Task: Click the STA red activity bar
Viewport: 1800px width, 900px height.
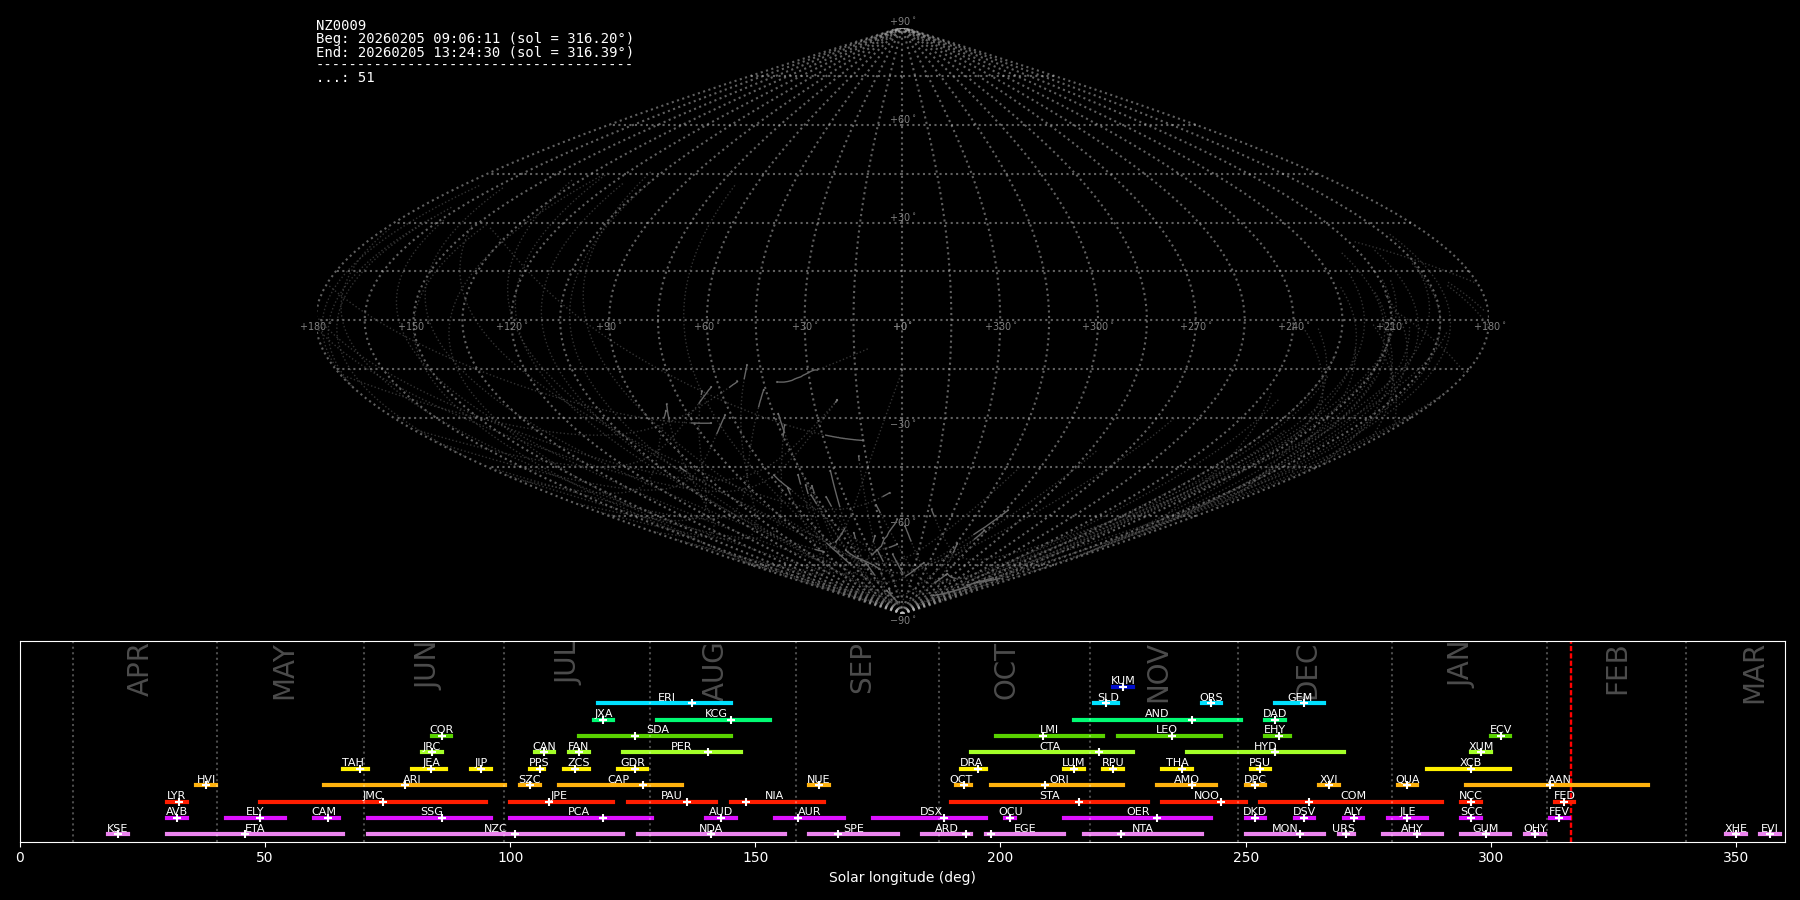Action: (x=1049, y=802)
